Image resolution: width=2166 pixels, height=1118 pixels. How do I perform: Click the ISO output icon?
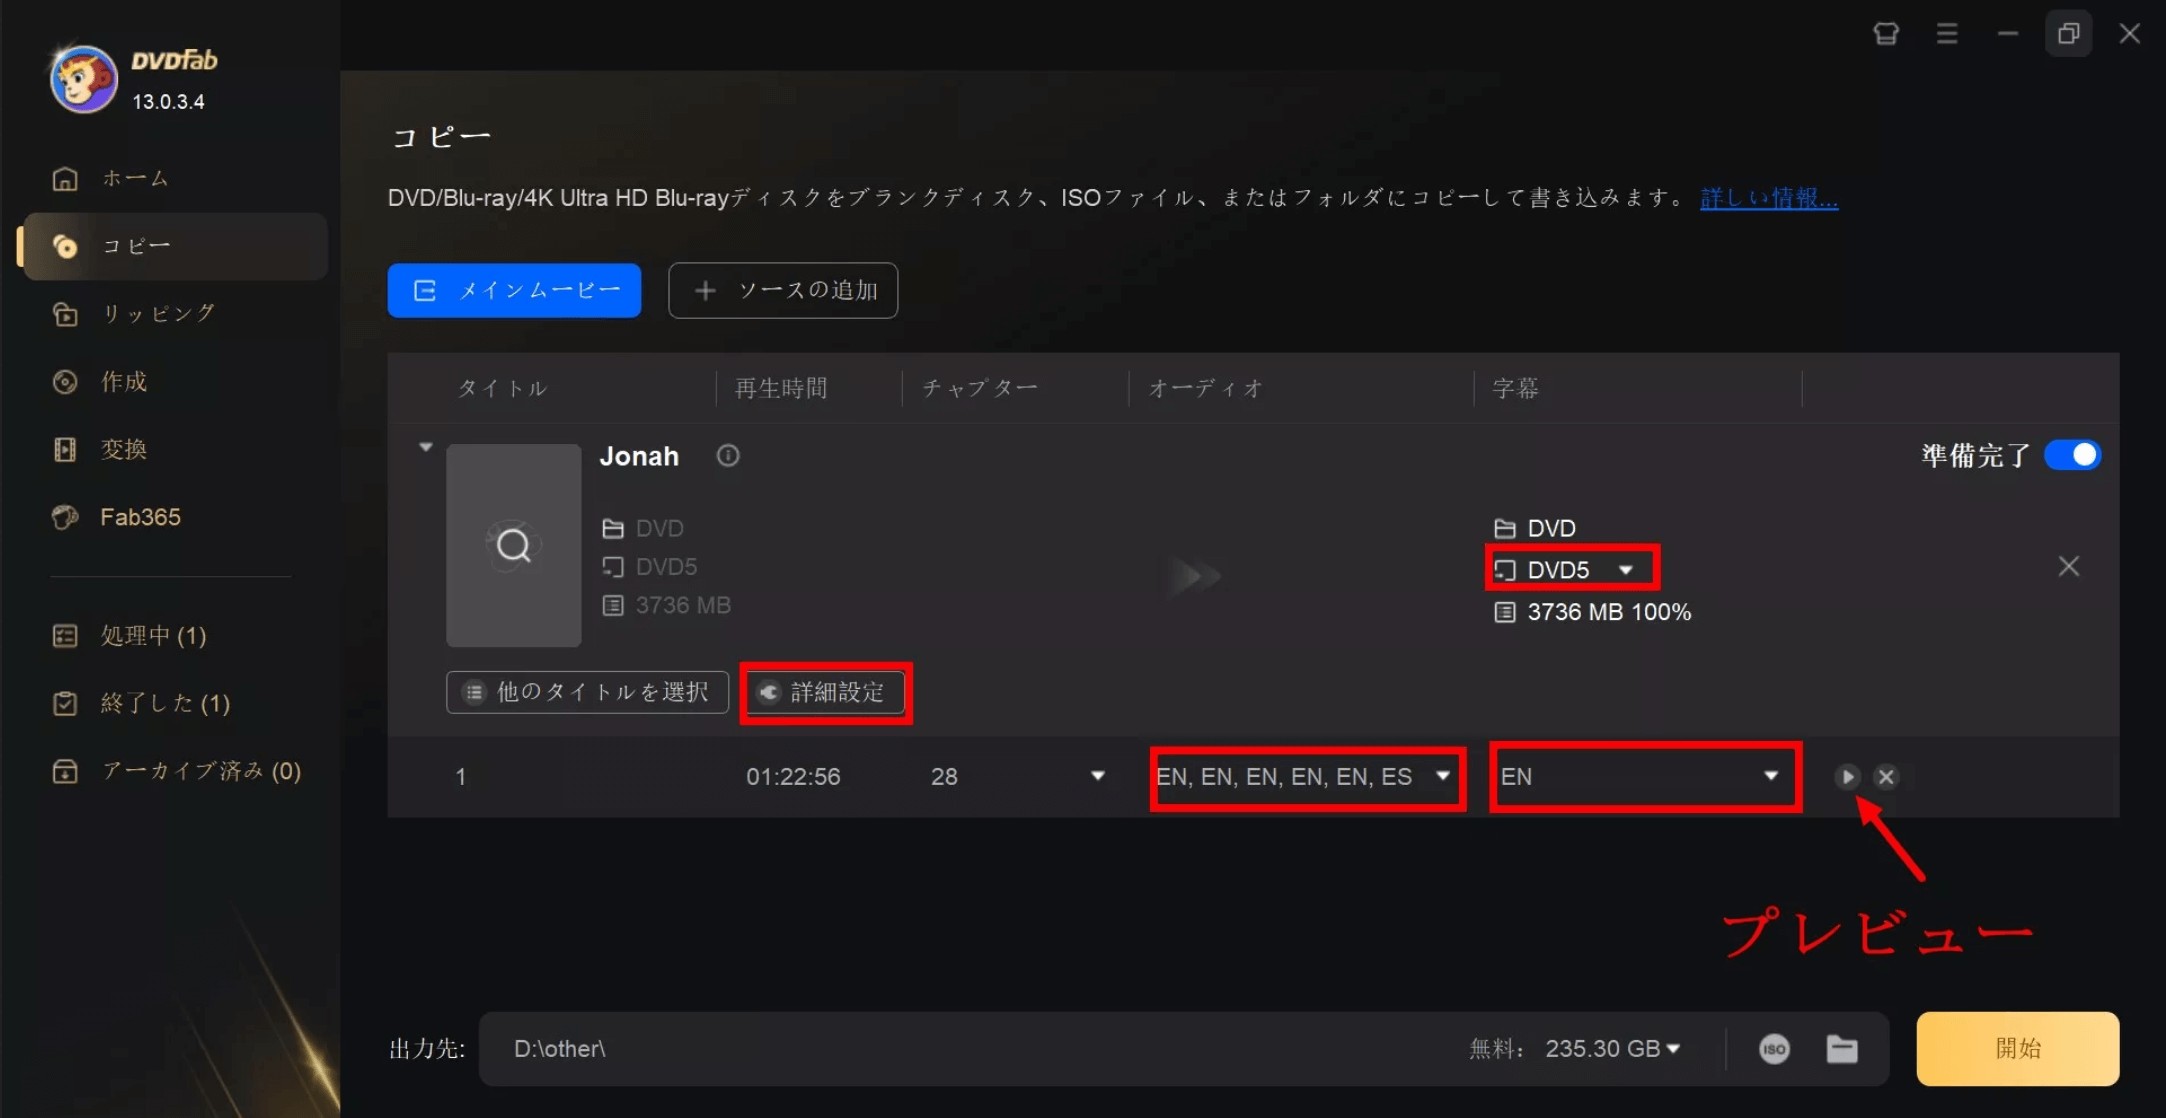pos(1774,1049)
